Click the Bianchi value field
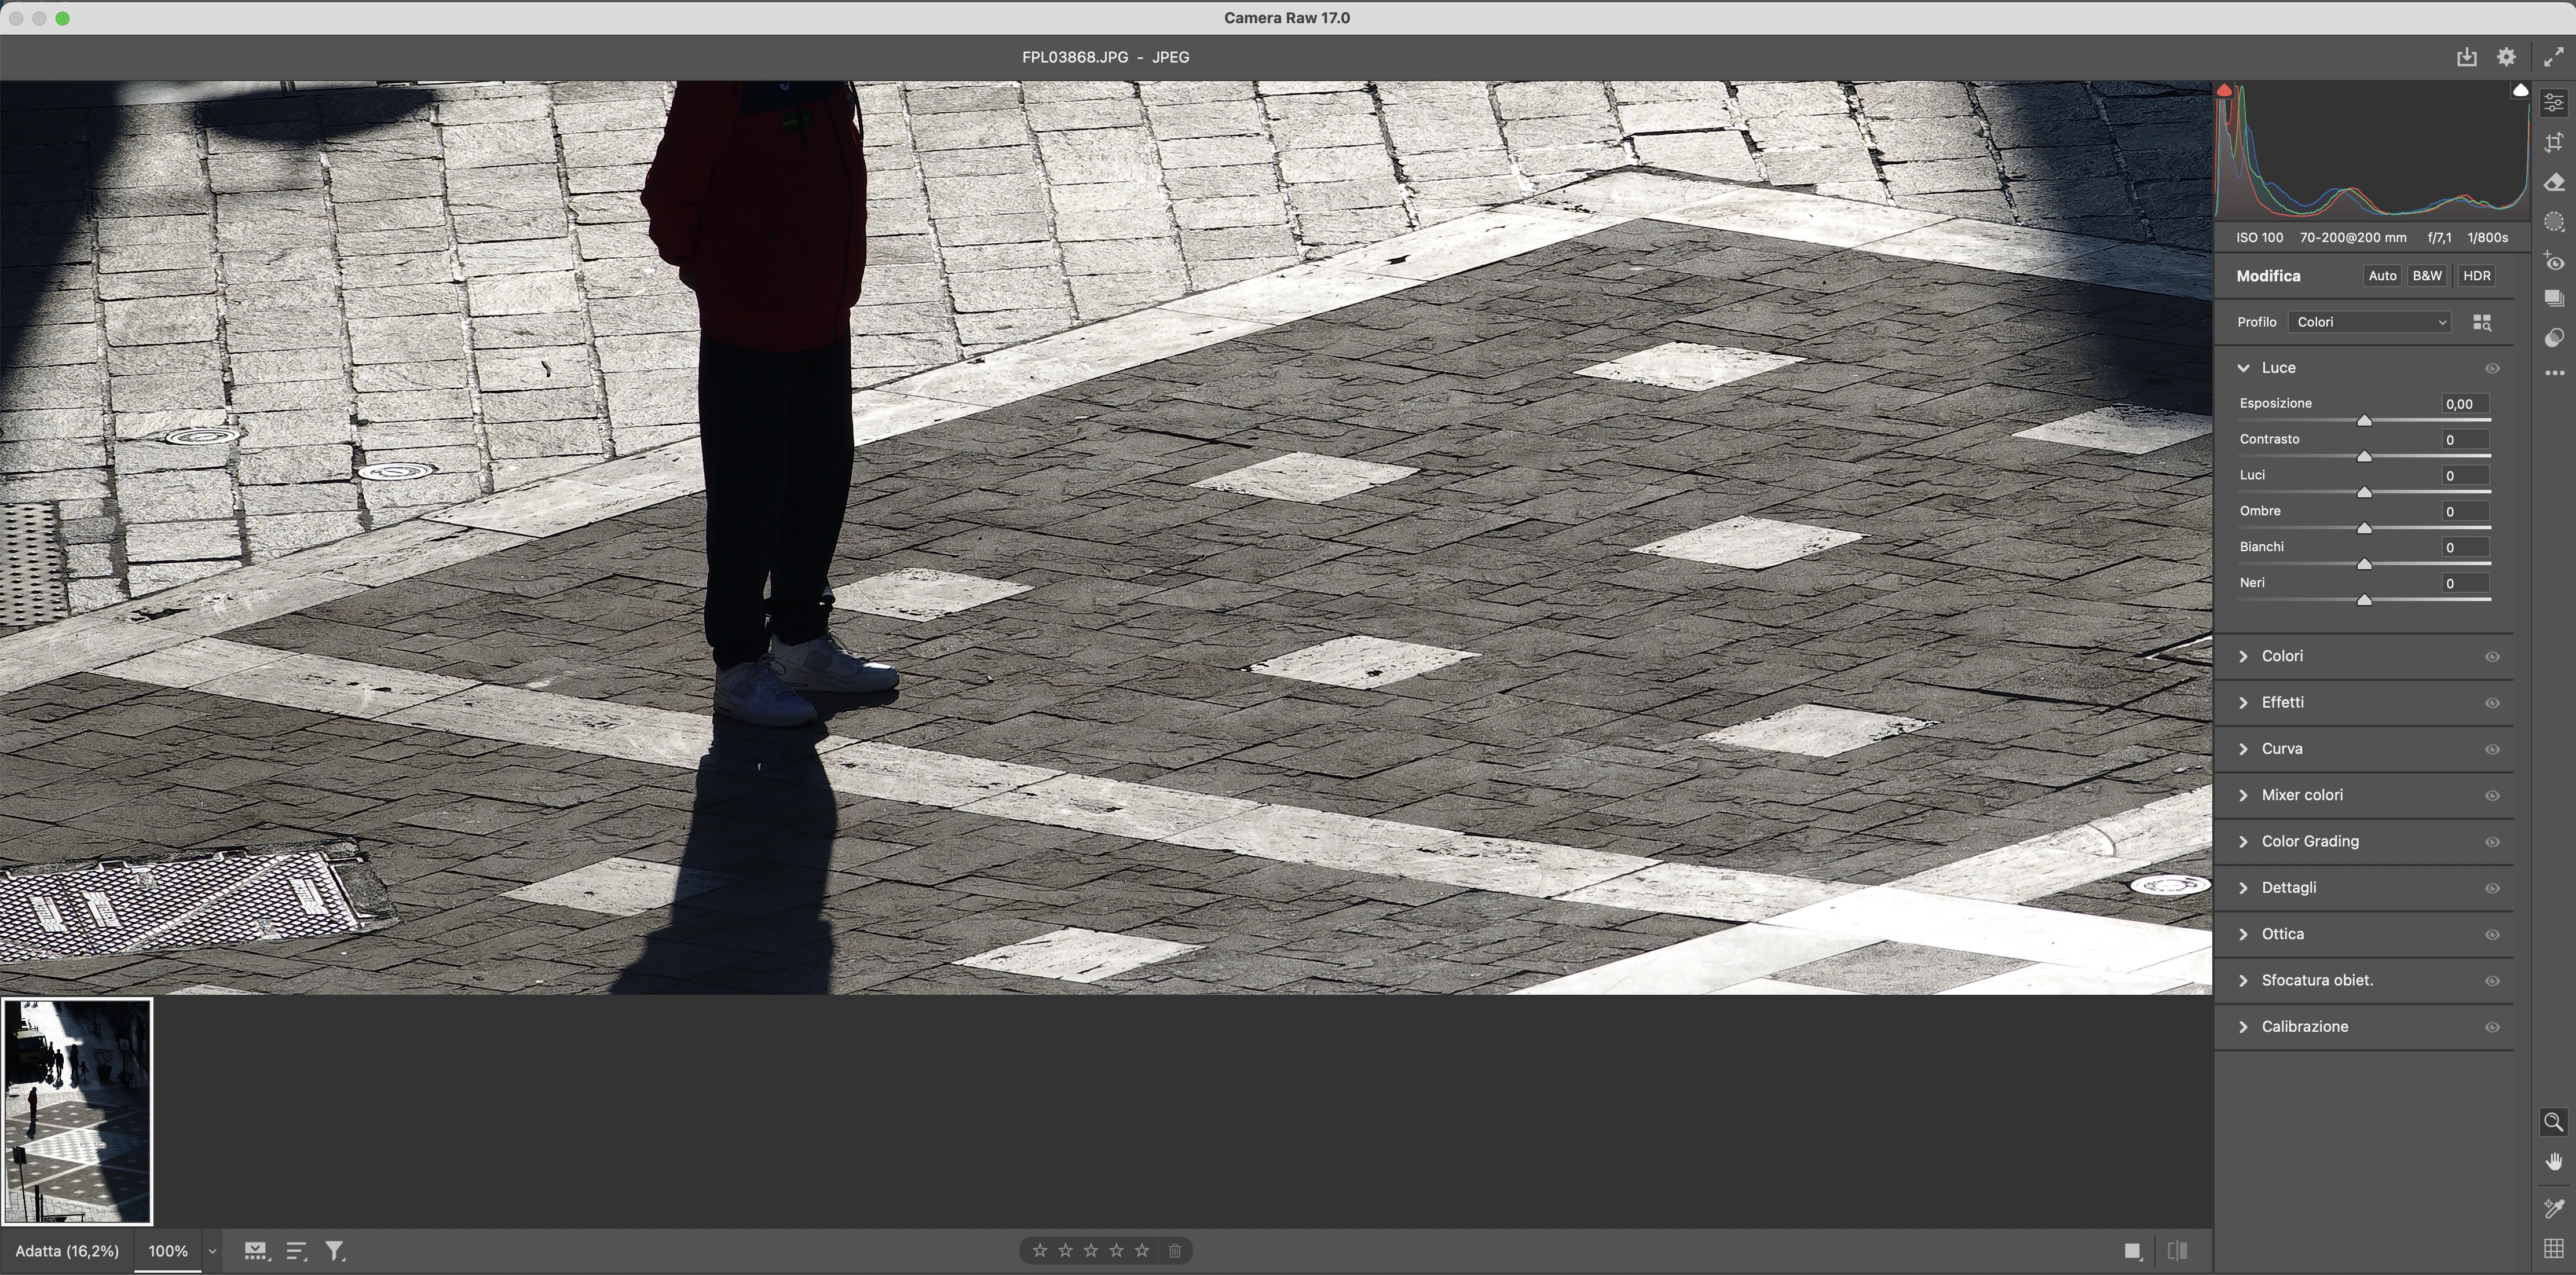The image size is (2576, 1275). [2465, 547]
